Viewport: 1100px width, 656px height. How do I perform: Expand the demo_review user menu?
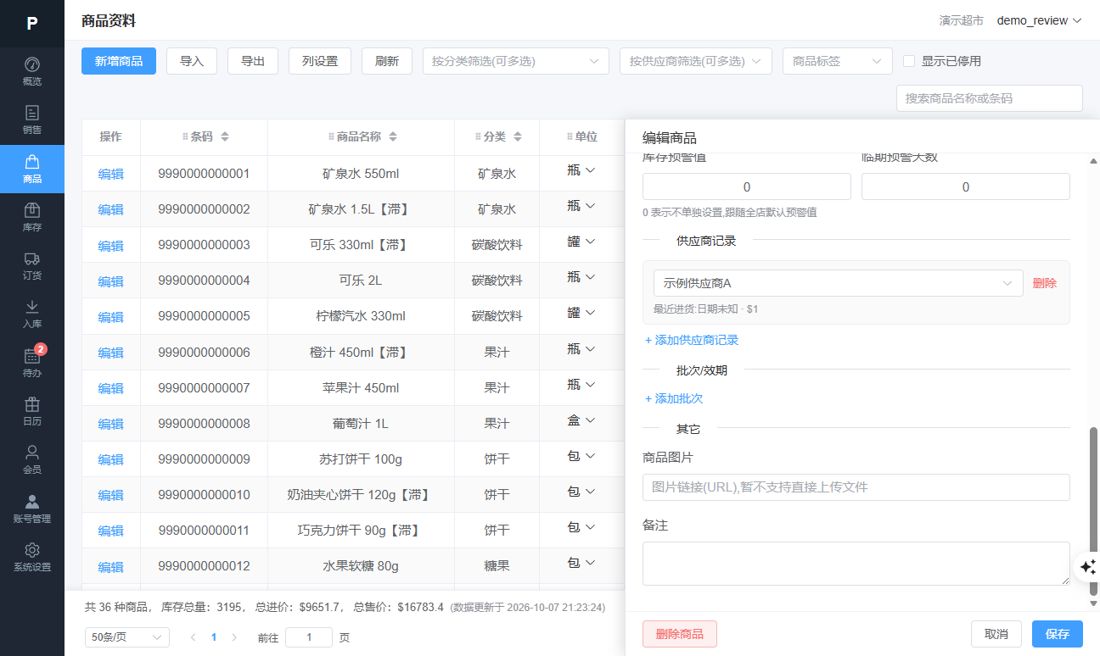coord(1039,20)
